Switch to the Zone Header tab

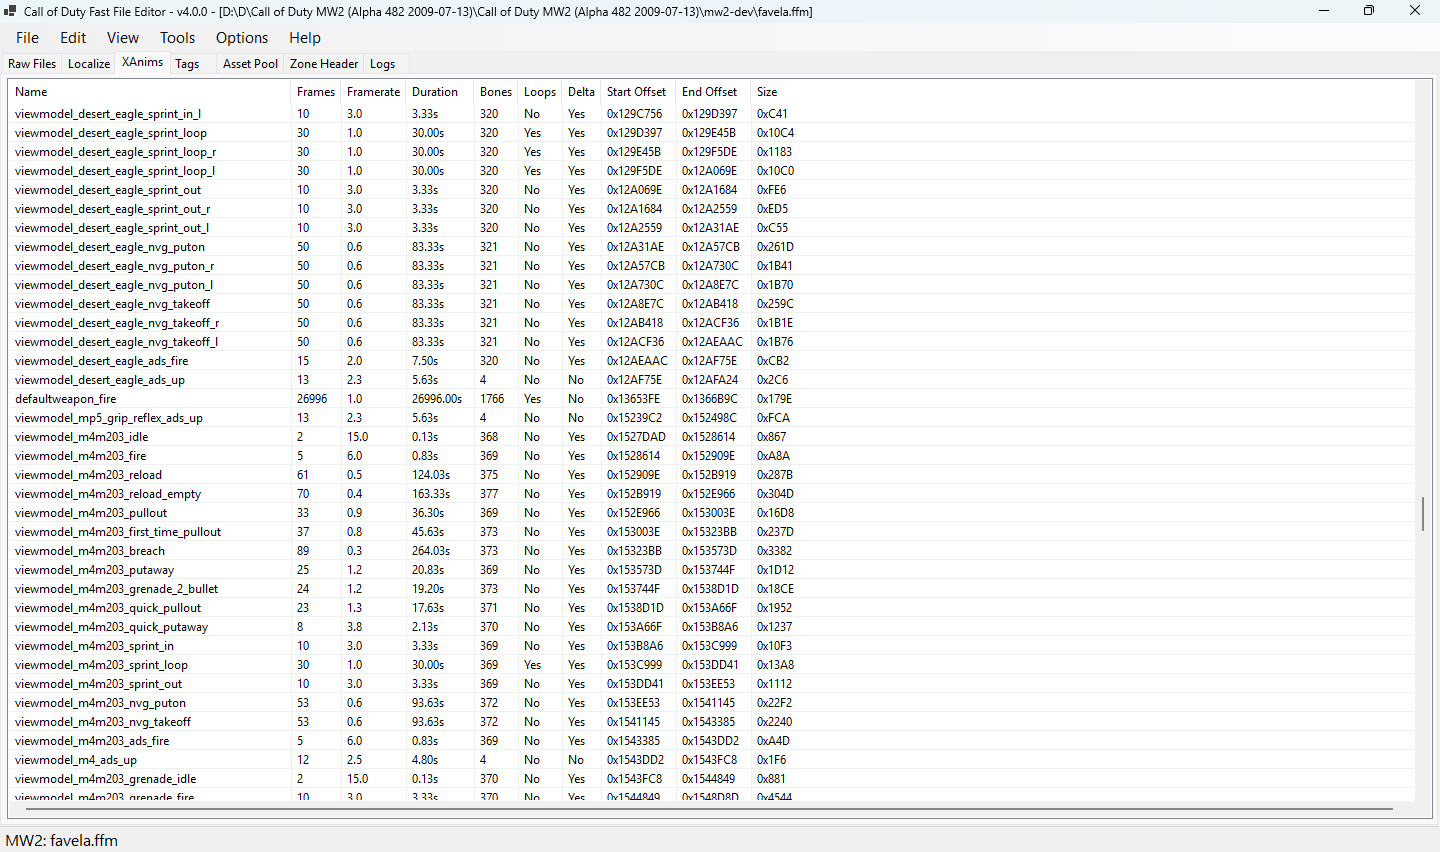tap(324, 64)
